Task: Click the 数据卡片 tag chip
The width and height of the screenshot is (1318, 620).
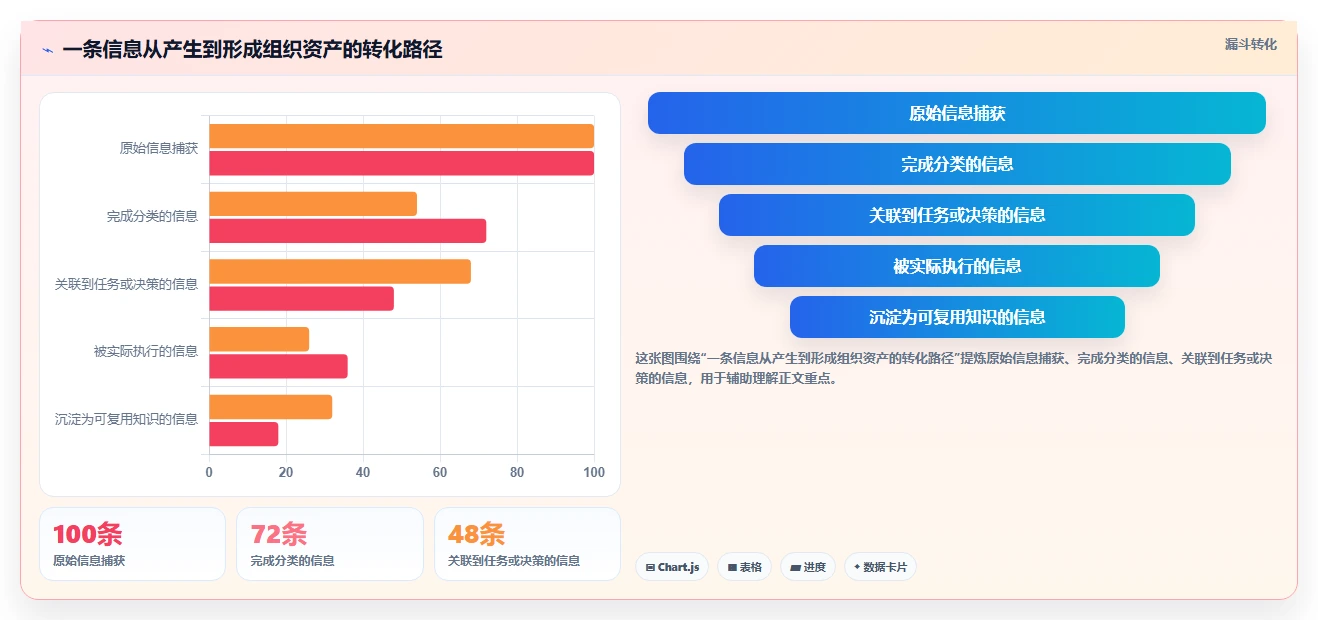Action: click(x=880, y=567)
